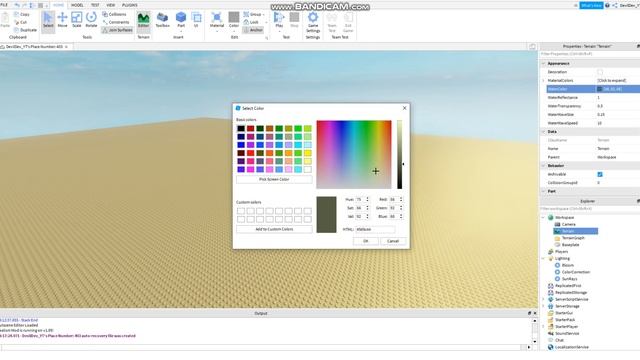Choose the Scale tool

coord(77,20)
